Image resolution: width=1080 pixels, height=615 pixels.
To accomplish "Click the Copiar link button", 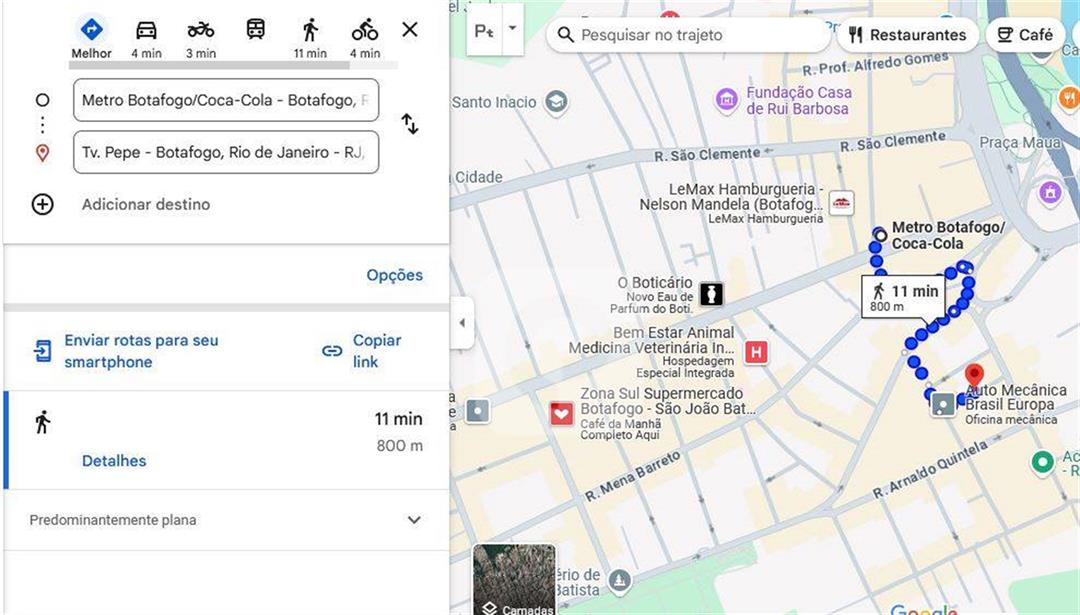I will pyautogui.click(x=377, y=351).
